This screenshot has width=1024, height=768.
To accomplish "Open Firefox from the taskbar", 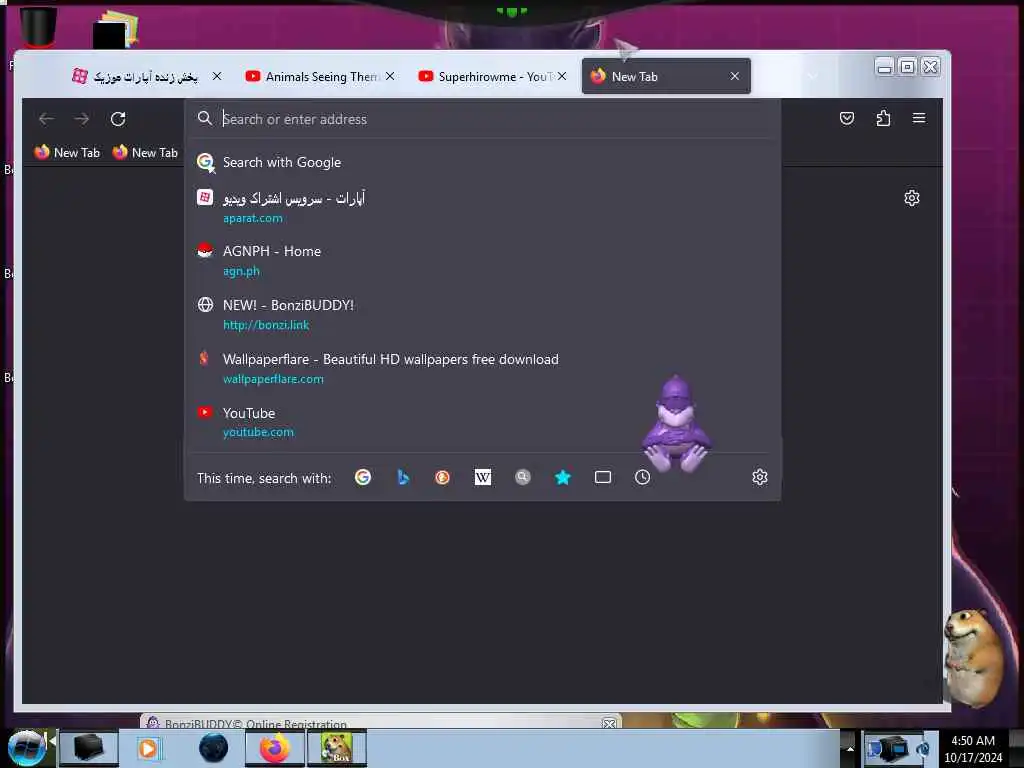I will pyautogui.click(x=275, y=748).
